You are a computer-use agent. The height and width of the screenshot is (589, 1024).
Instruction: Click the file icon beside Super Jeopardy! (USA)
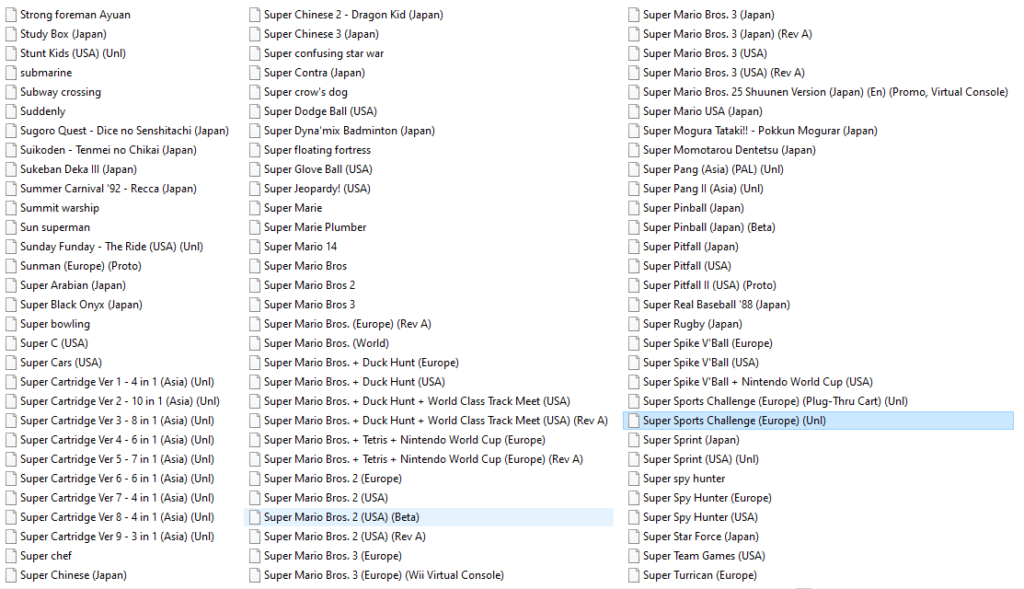pyautogui.click(x=254, y=189)
